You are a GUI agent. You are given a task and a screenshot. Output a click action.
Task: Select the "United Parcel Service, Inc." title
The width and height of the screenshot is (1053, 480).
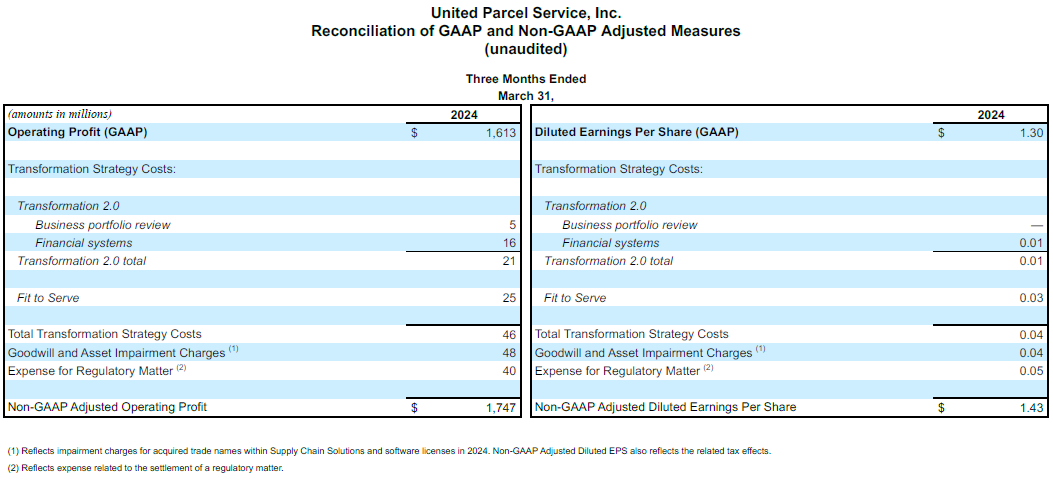click(526, 13)
